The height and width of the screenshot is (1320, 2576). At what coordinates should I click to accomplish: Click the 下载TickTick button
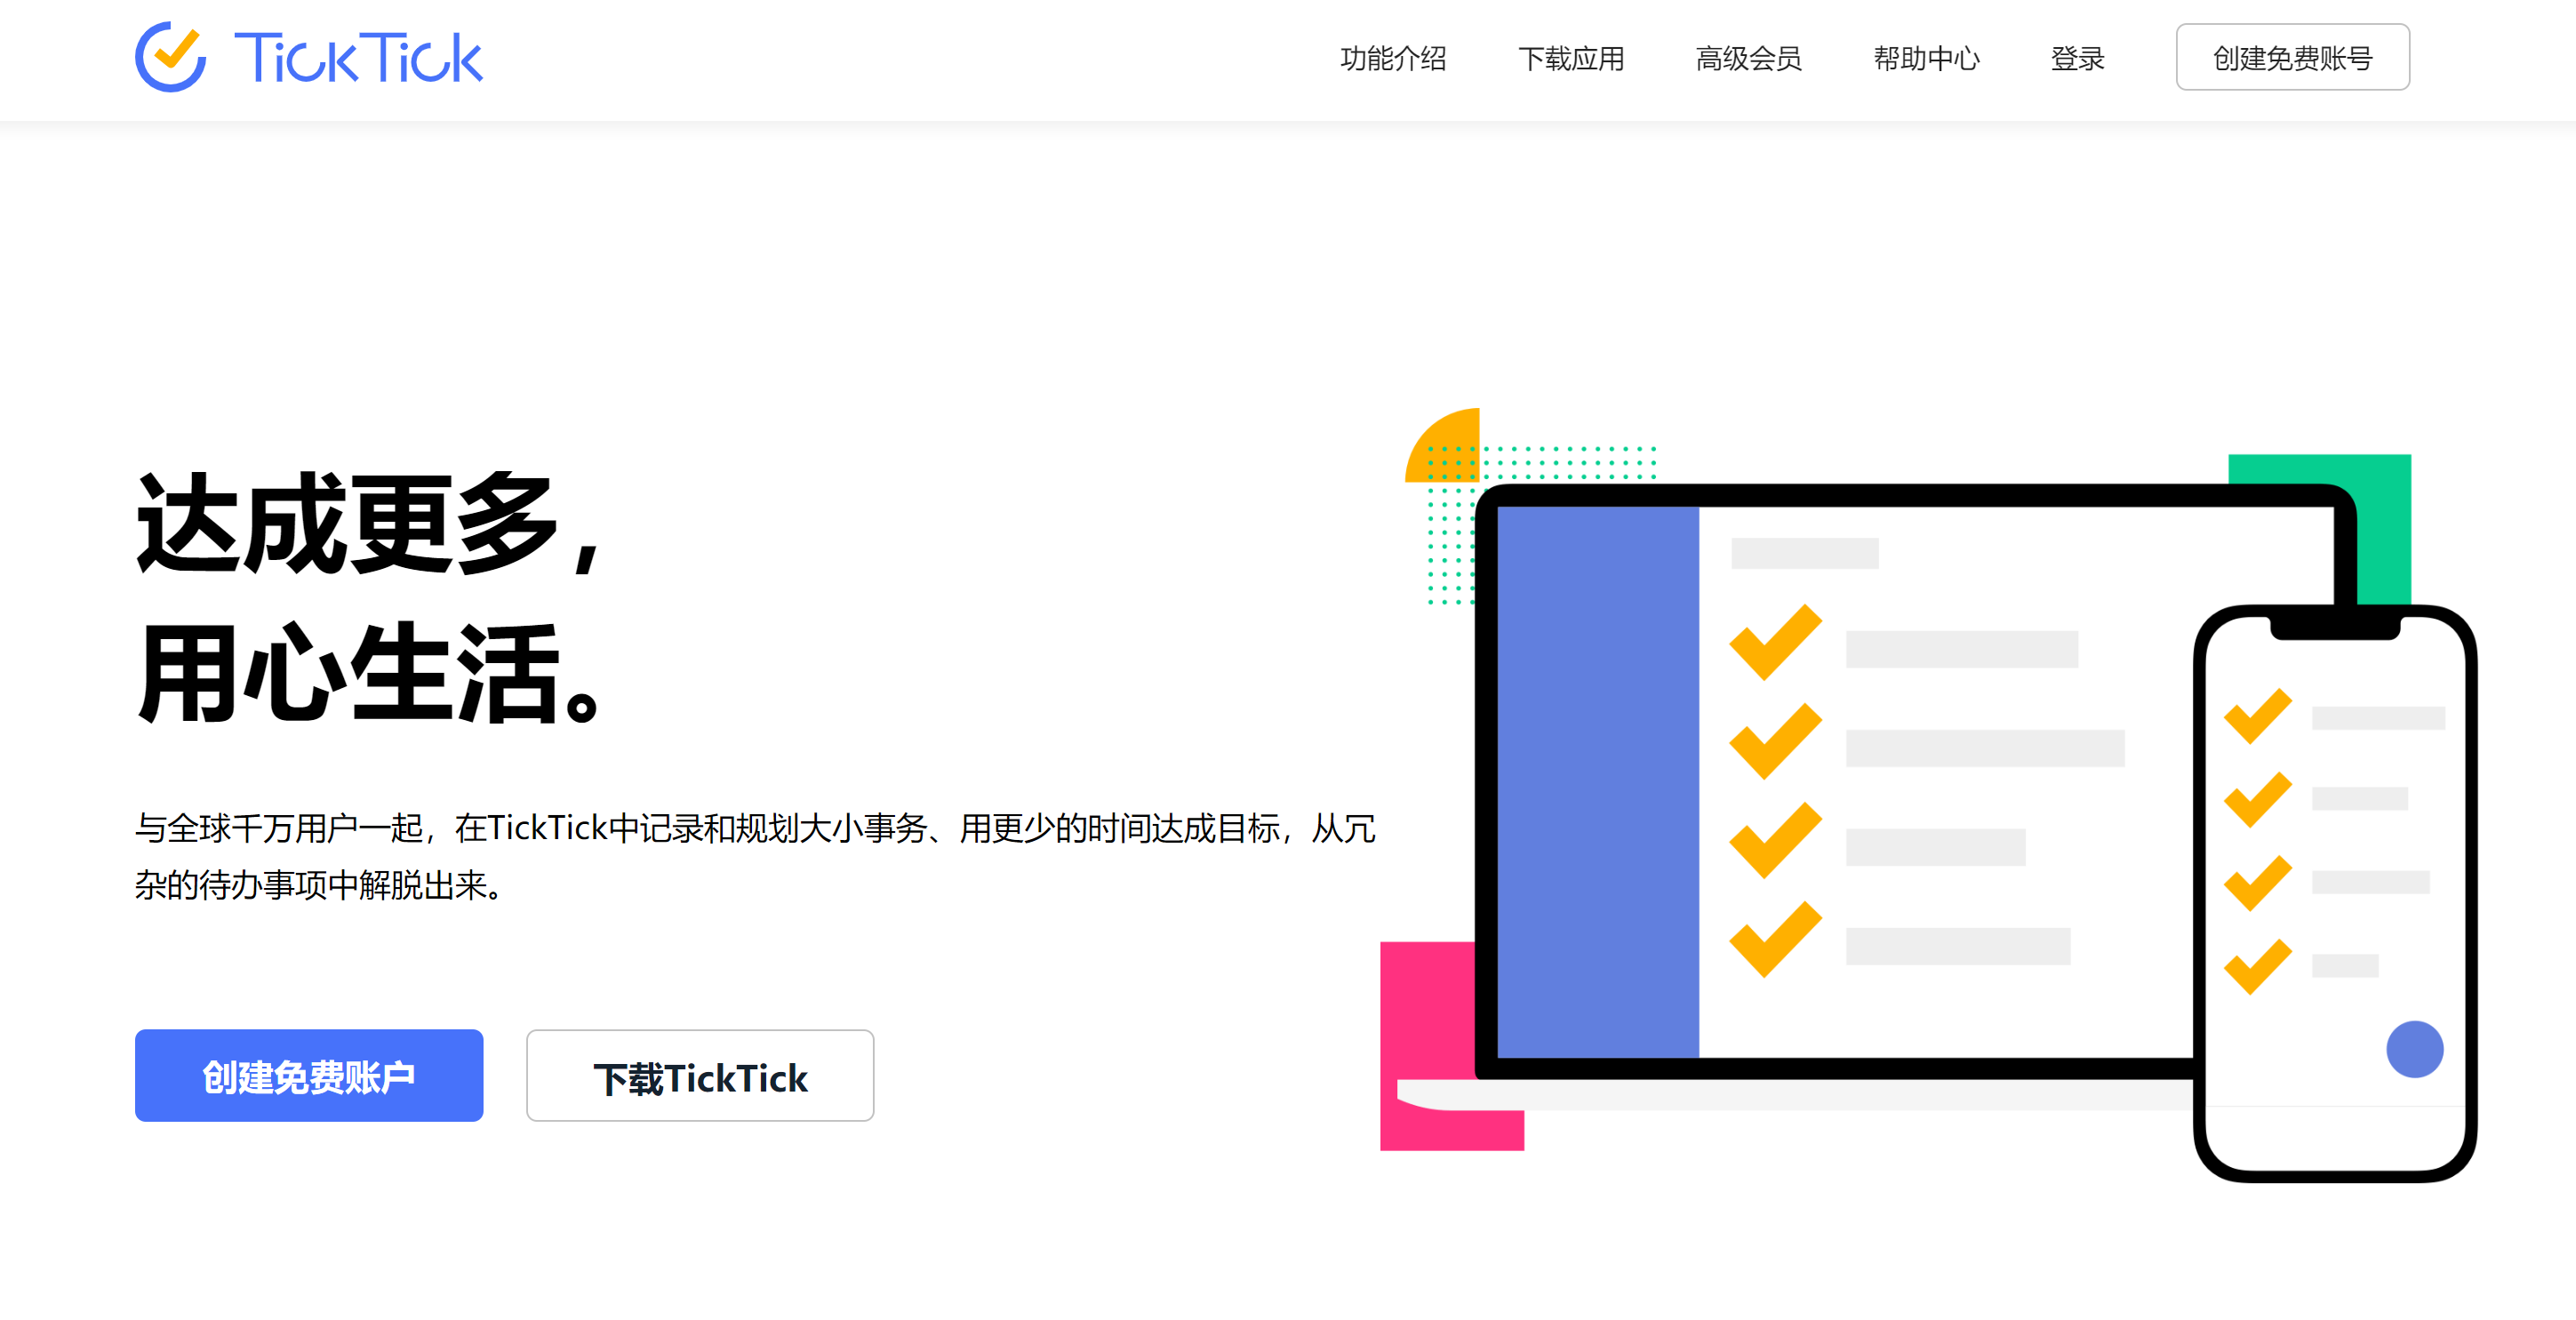pos(700,1075)
